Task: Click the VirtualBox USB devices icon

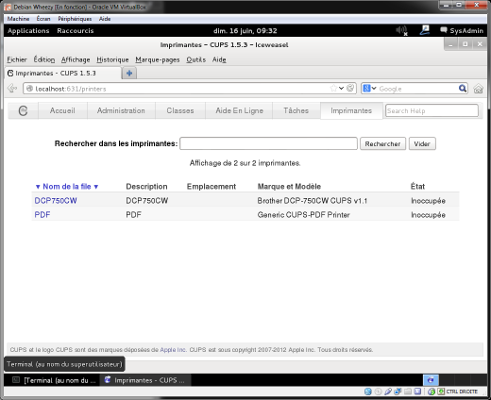Action: (388, 391)
